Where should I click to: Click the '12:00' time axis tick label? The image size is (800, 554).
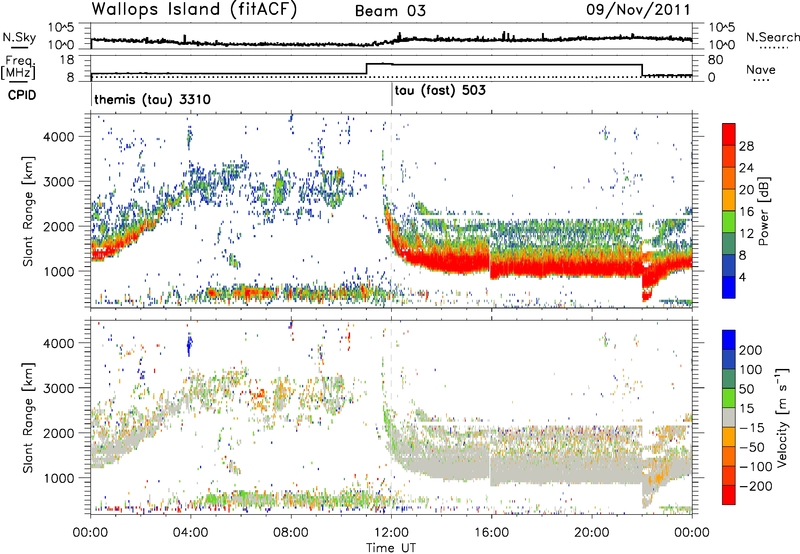point(391,533)
